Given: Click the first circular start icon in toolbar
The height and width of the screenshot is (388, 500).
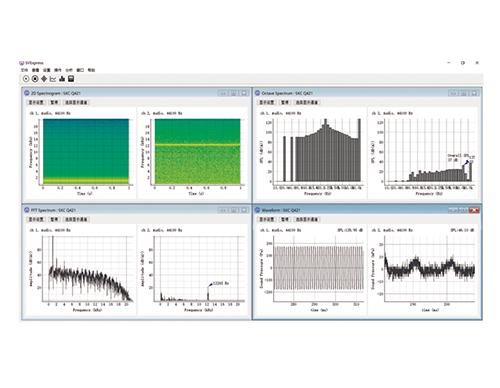Looking at the screenshot, I should [x=26, y=79].
